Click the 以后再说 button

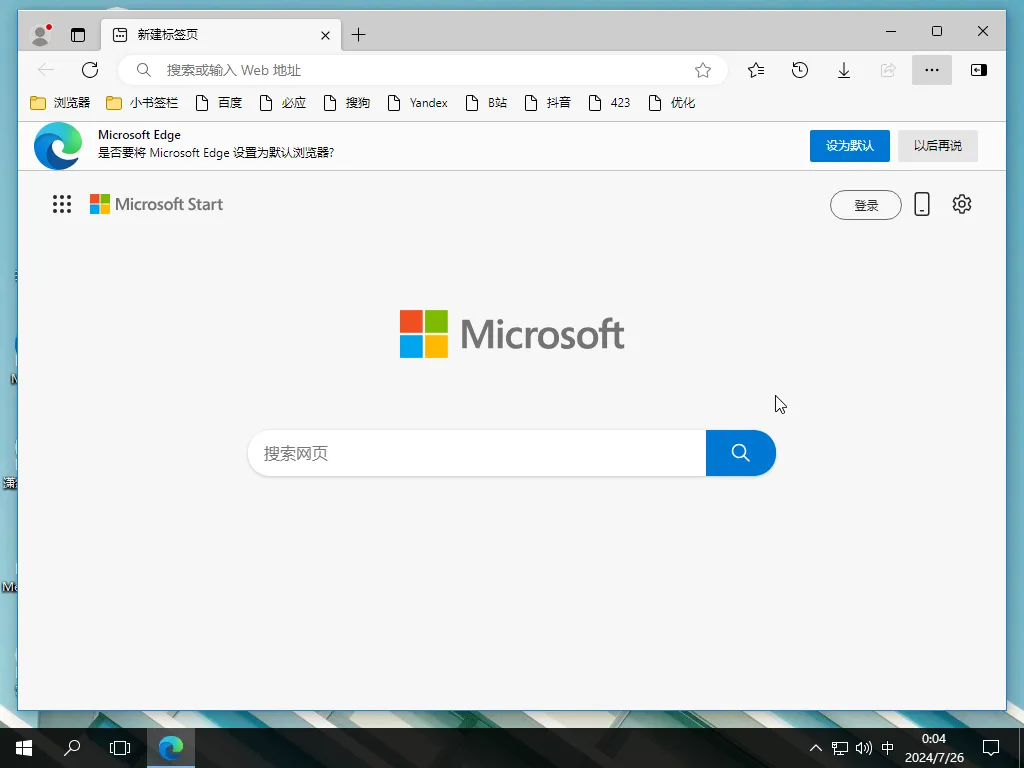pyautogui.click(x=937, y=145)
